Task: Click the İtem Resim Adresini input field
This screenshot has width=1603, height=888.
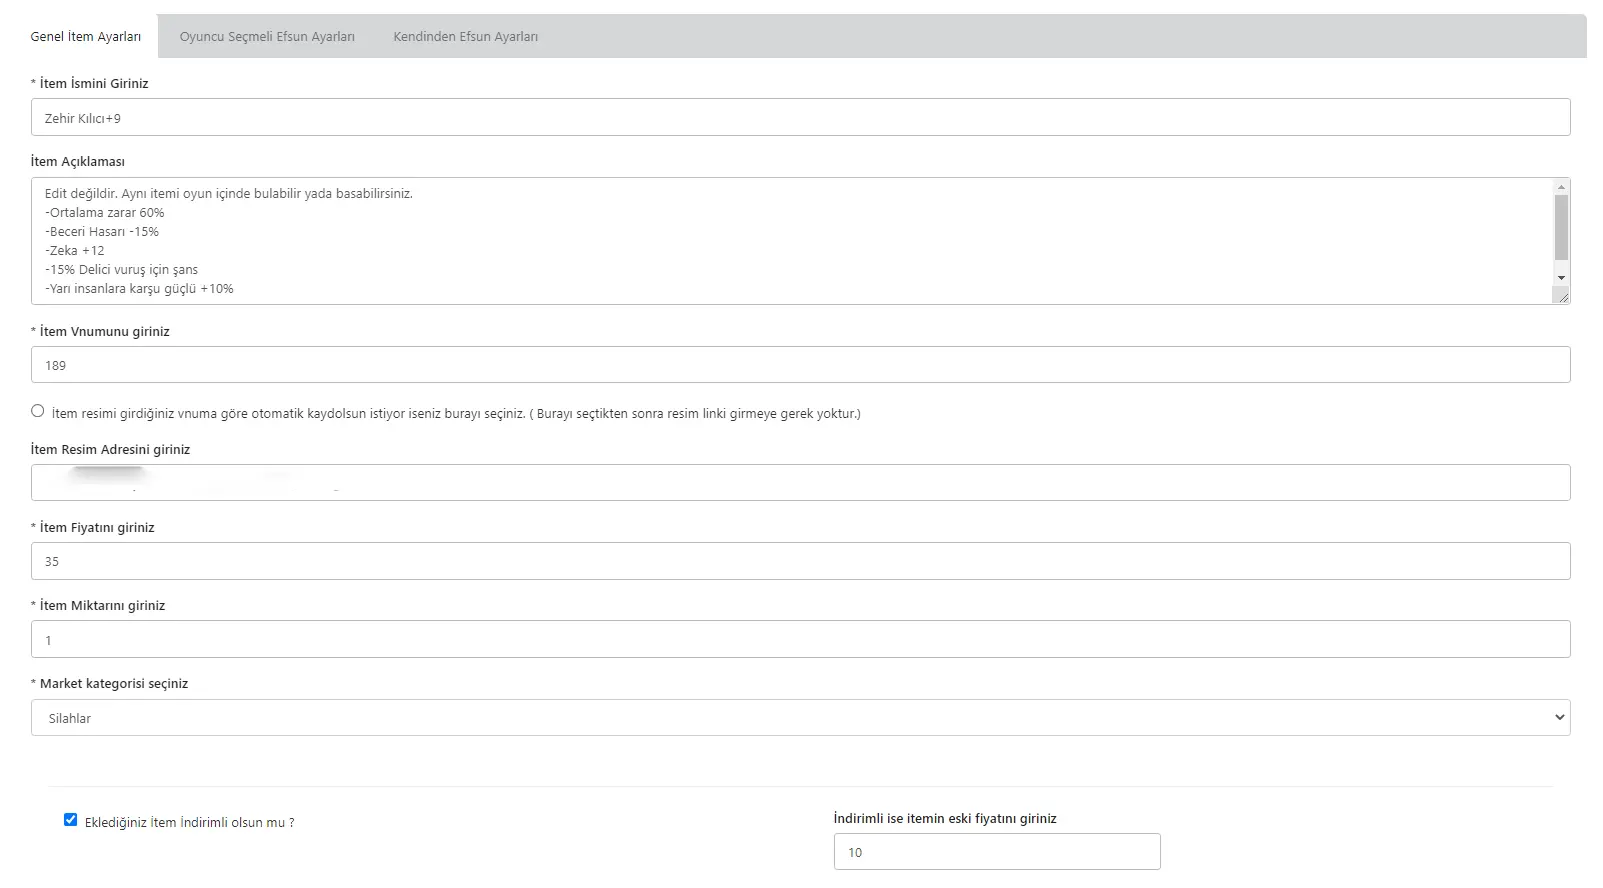Action: pos(800,483)
